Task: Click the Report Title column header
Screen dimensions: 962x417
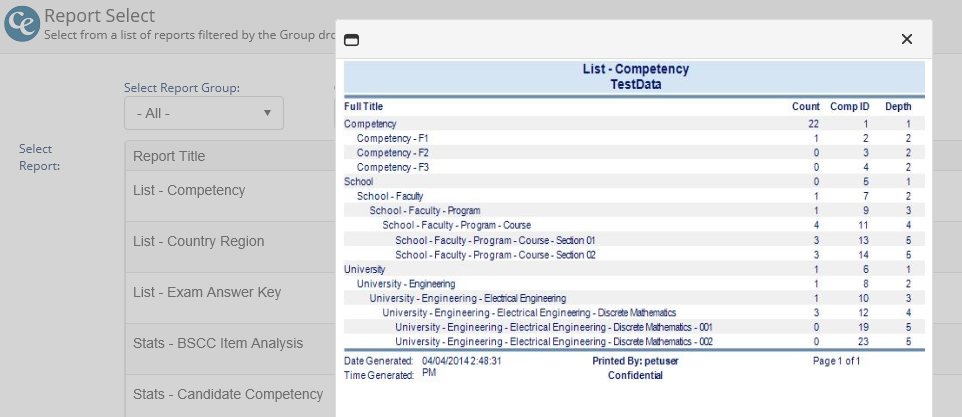Action: (x=169, y=156)
